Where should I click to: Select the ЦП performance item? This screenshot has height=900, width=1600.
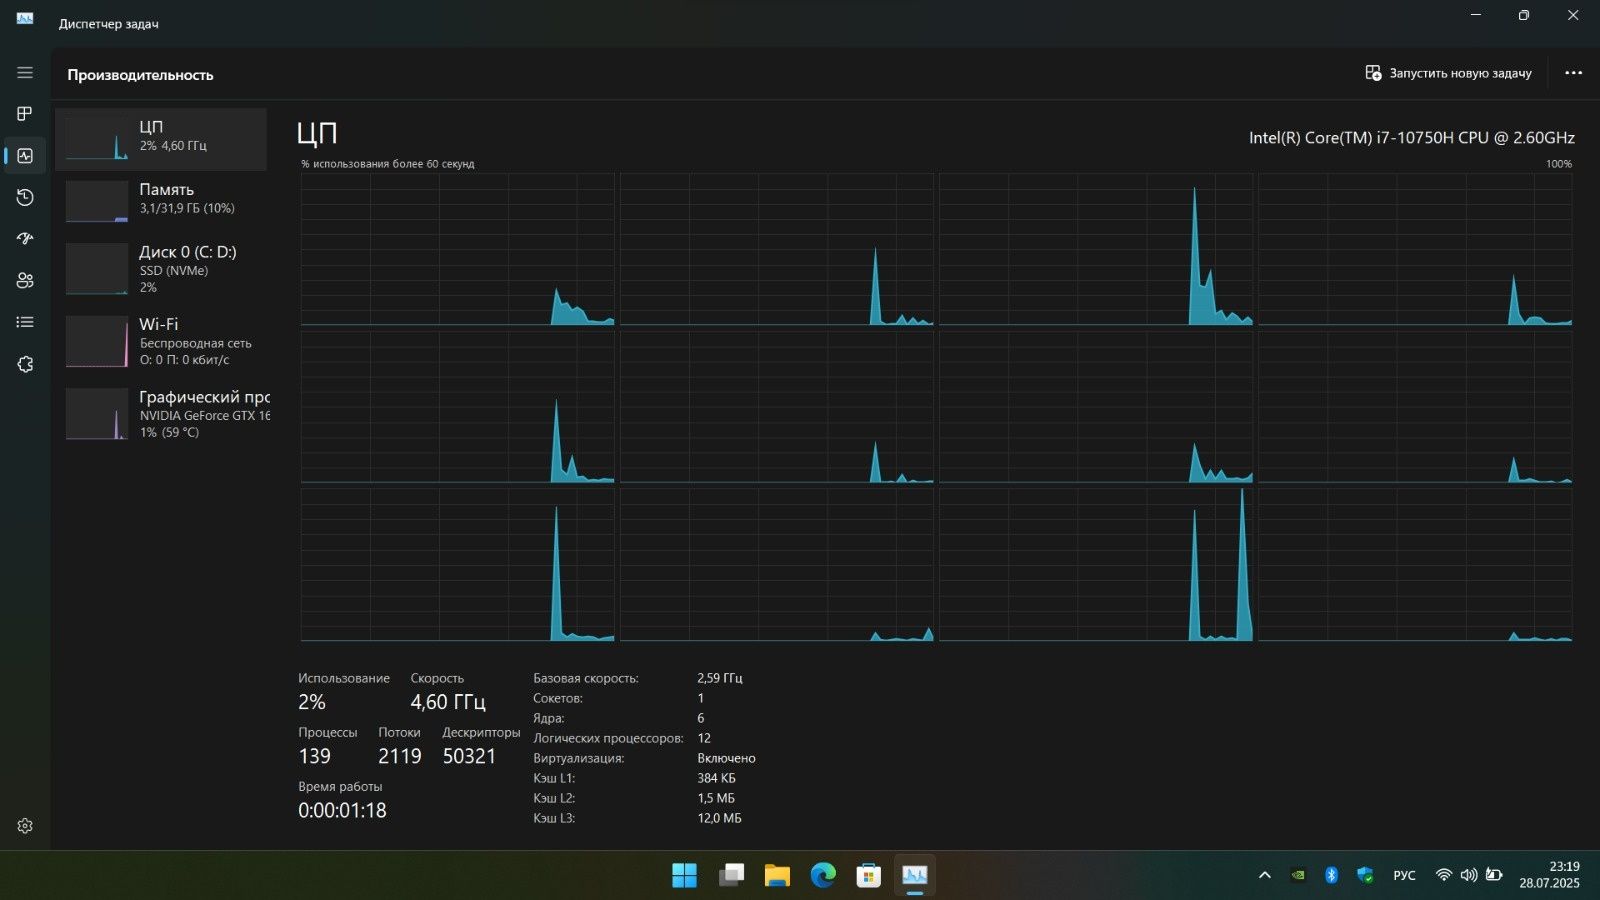[161, 139]
